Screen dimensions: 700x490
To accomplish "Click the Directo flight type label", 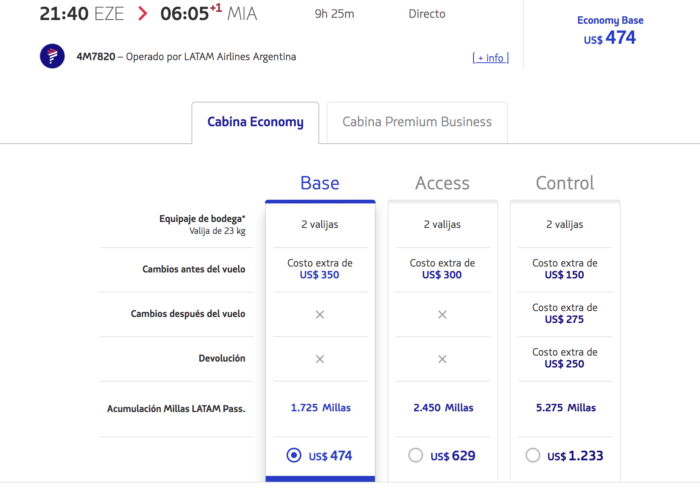I will click(427, 14).
